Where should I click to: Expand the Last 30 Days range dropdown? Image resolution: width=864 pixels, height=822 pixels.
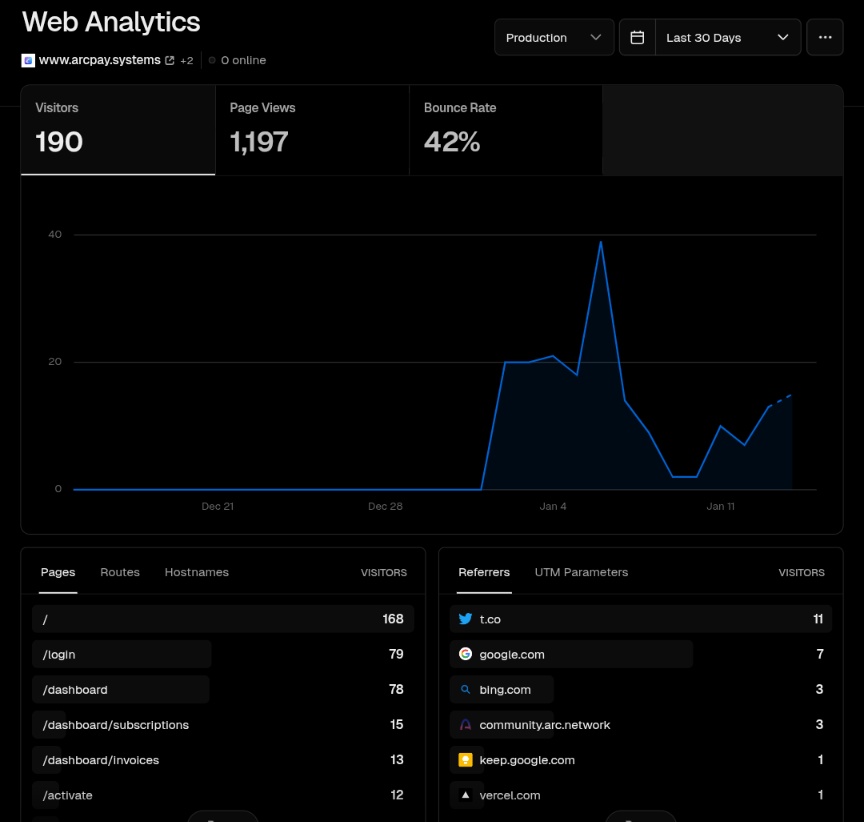pos(728,38)
